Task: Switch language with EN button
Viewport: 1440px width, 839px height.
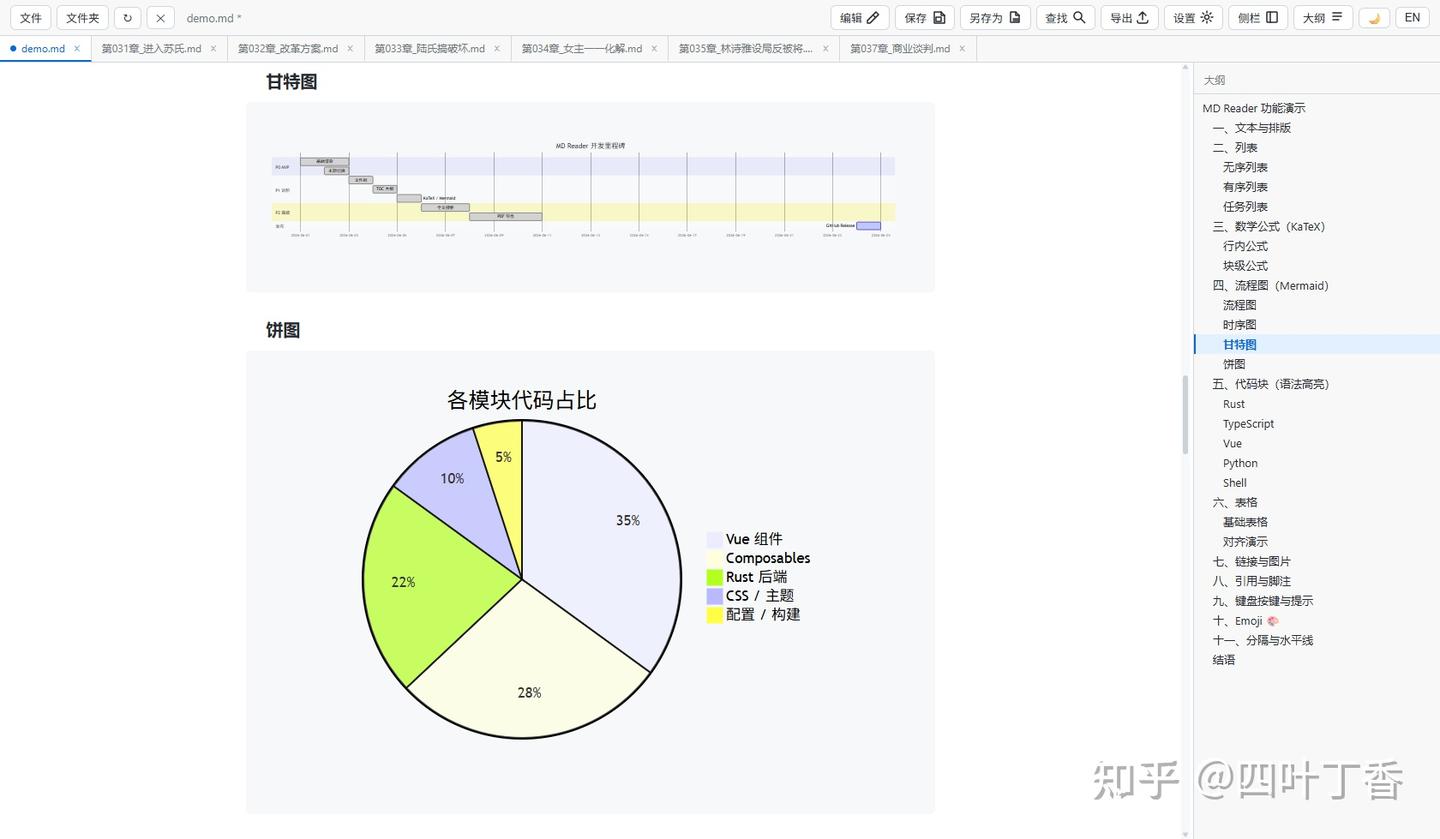Action: coord(1412,17)
